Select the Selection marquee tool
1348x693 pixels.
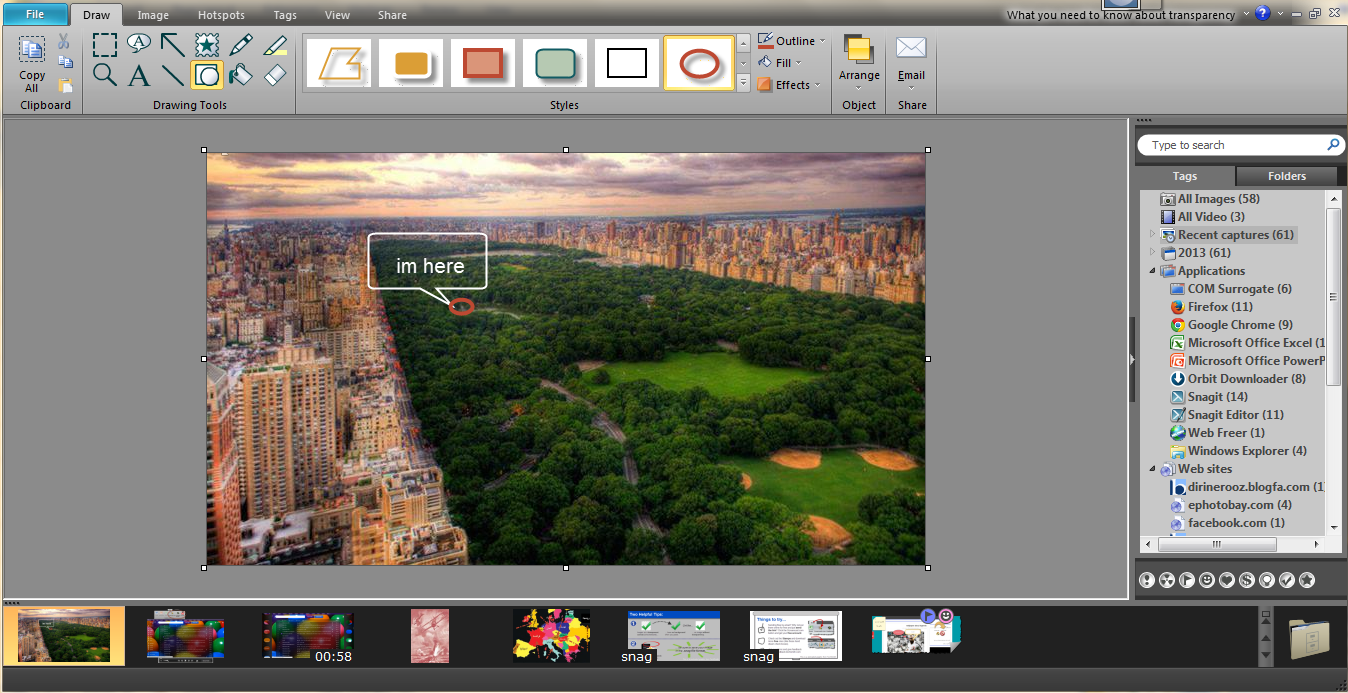pos(105,45)
